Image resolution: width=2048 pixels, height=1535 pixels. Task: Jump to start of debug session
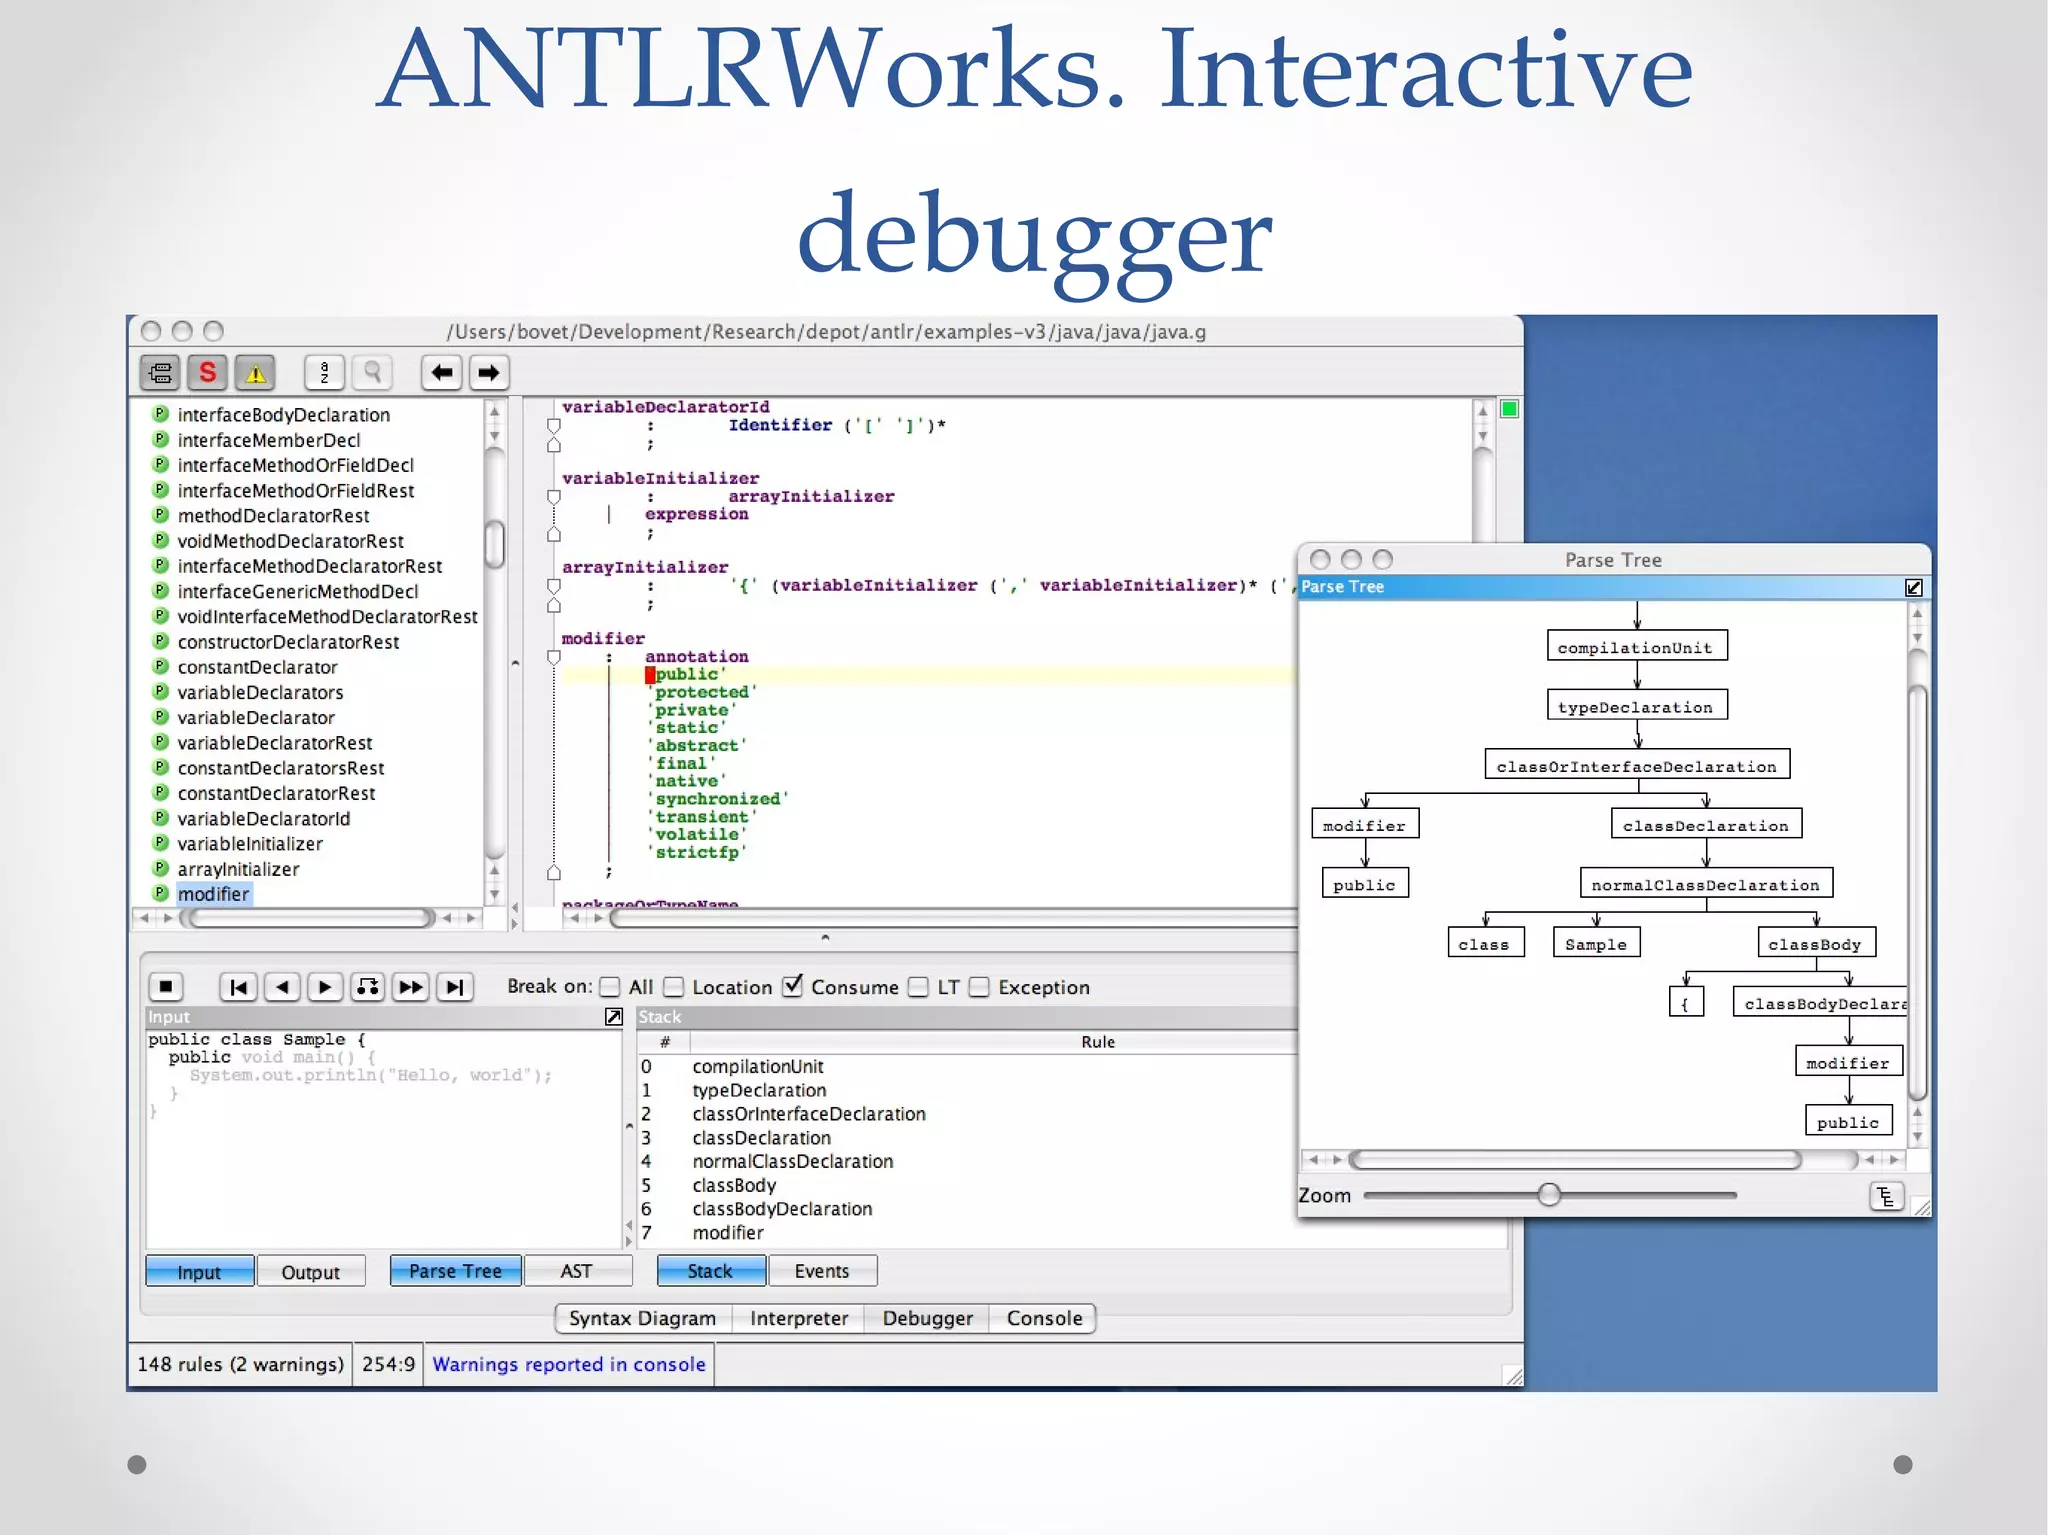238,987
